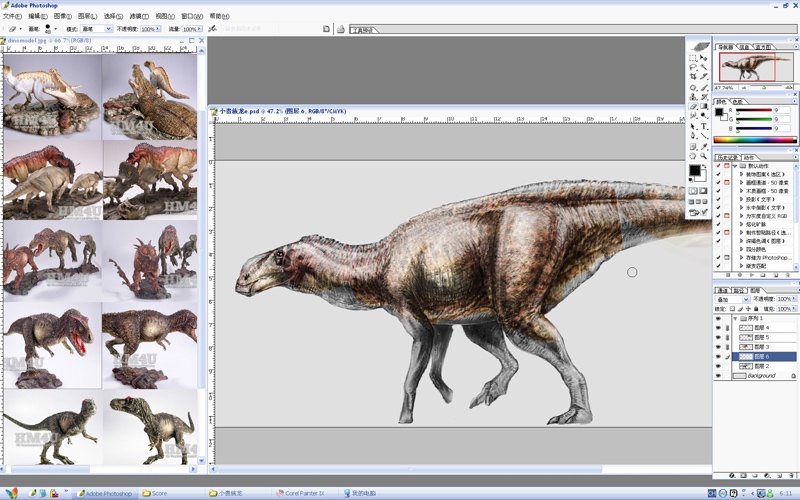Toggle visibility of 图层 6 layer
This screenshot has width=800, height=500.
[x=718, y=357]
